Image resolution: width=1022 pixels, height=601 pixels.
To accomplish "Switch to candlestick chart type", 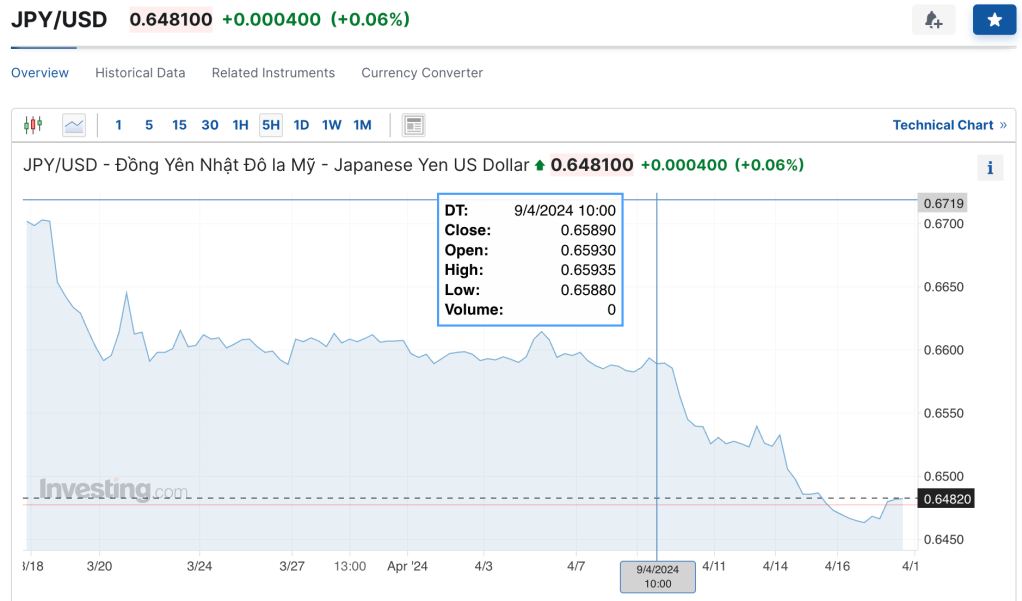I will (33, 125).
